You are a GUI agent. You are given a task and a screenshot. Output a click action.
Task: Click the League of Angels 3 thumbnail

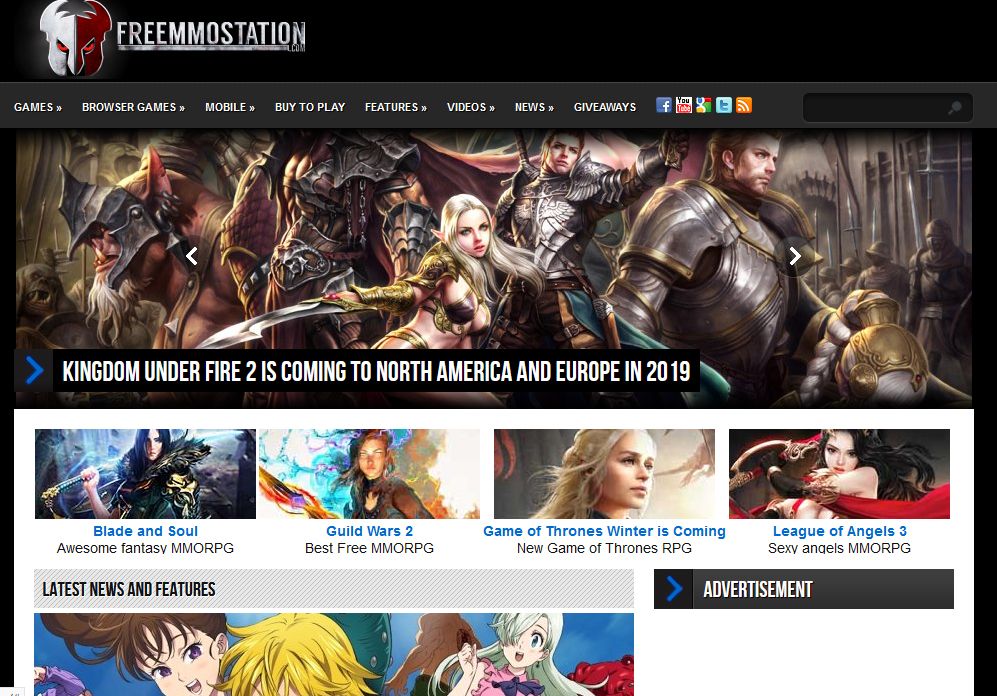(x=839, y=474)
